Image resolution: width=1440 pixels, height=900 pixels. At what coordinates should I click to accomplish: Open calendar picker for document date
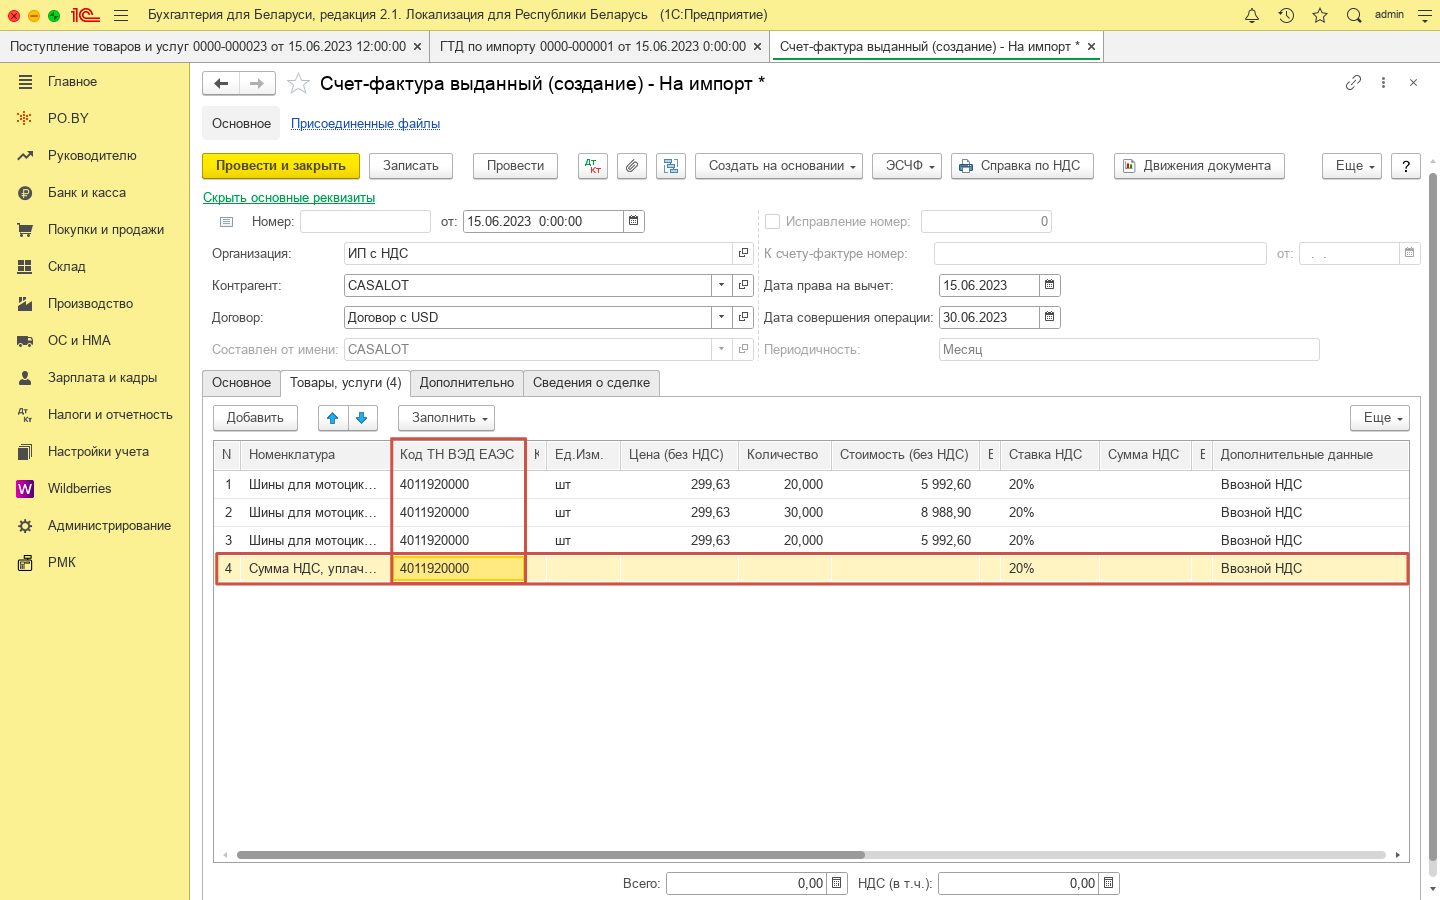tap(634, 221)
